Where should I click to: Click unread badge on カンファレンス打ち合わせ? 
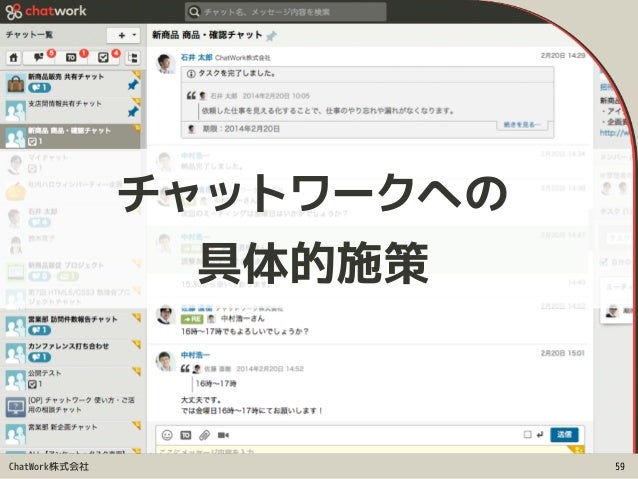39,357
